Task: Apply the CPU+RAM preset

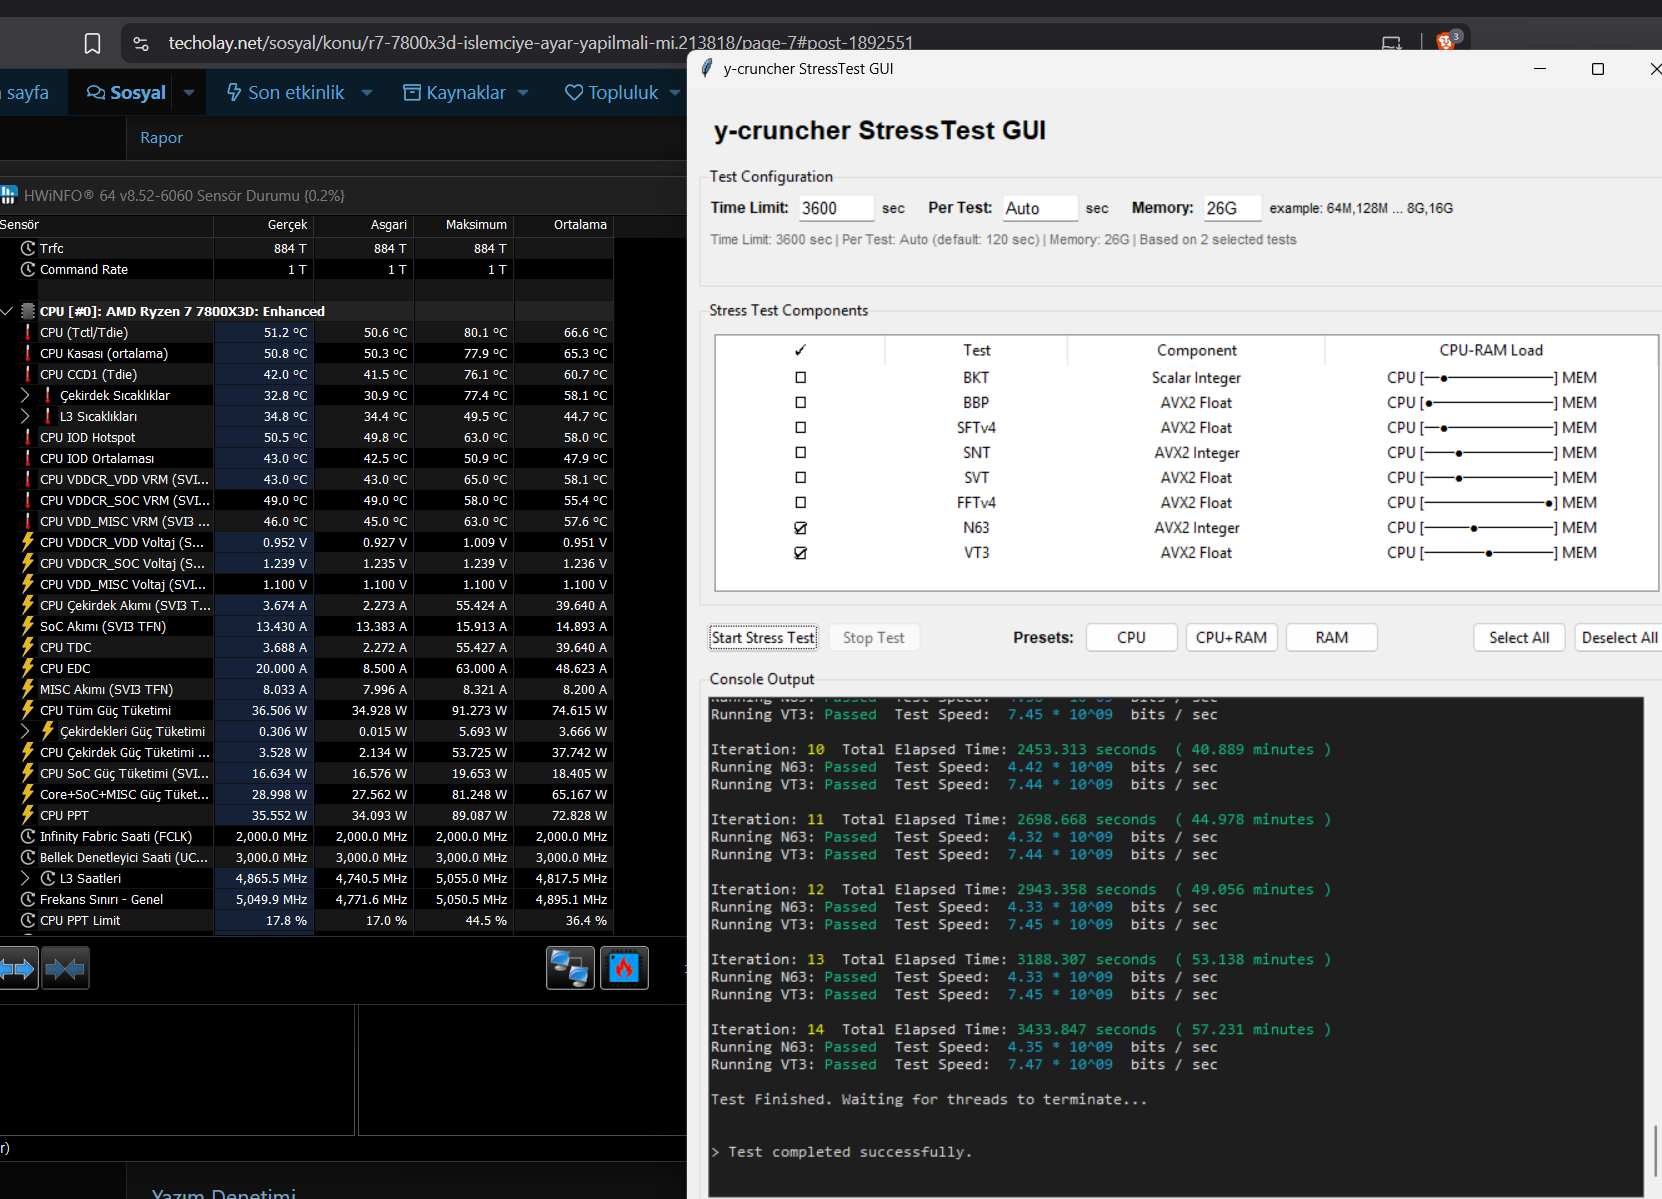Action: tap(1231, 638)
